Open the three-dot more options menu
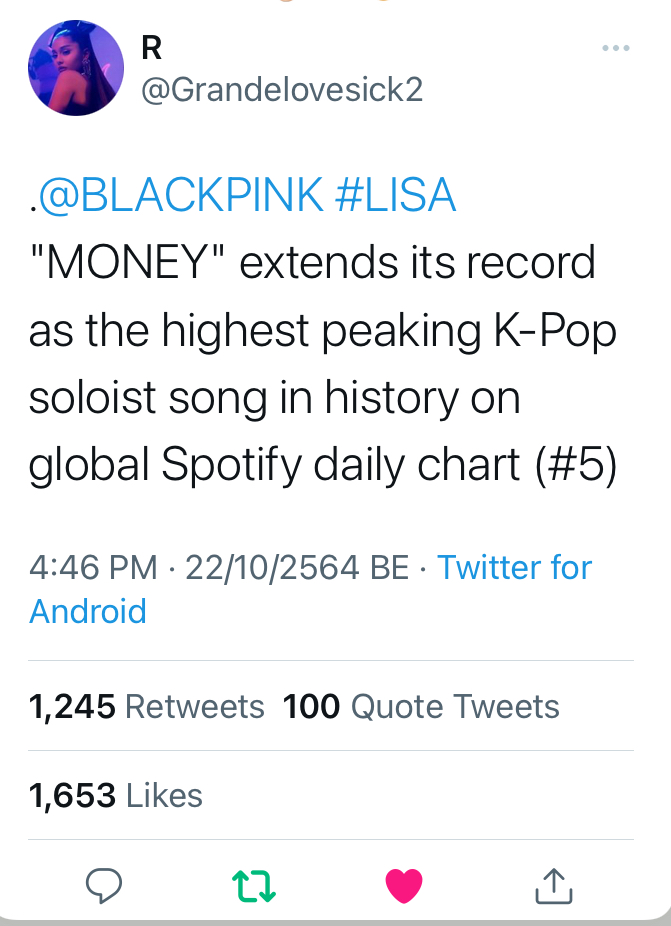Screen dimensions: 671x926 click(x=615, y=49)
